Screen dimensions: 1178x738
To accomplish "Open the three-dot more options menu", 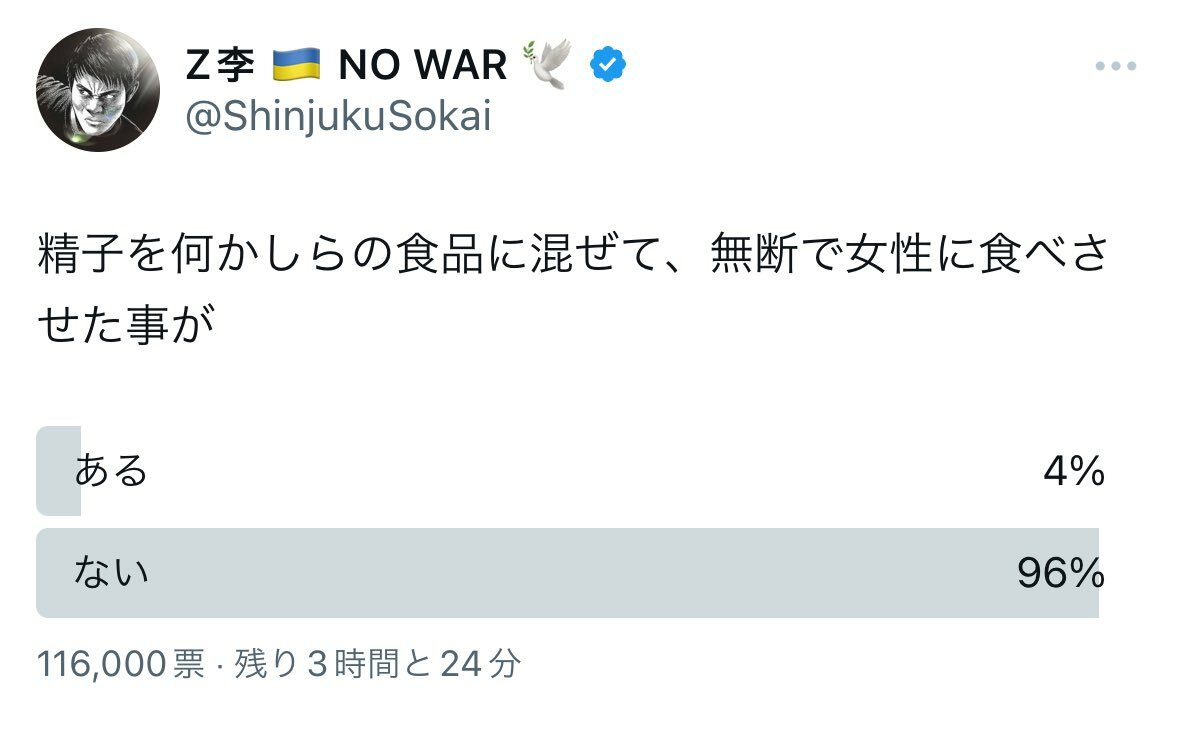I will tap(1116, 66).
